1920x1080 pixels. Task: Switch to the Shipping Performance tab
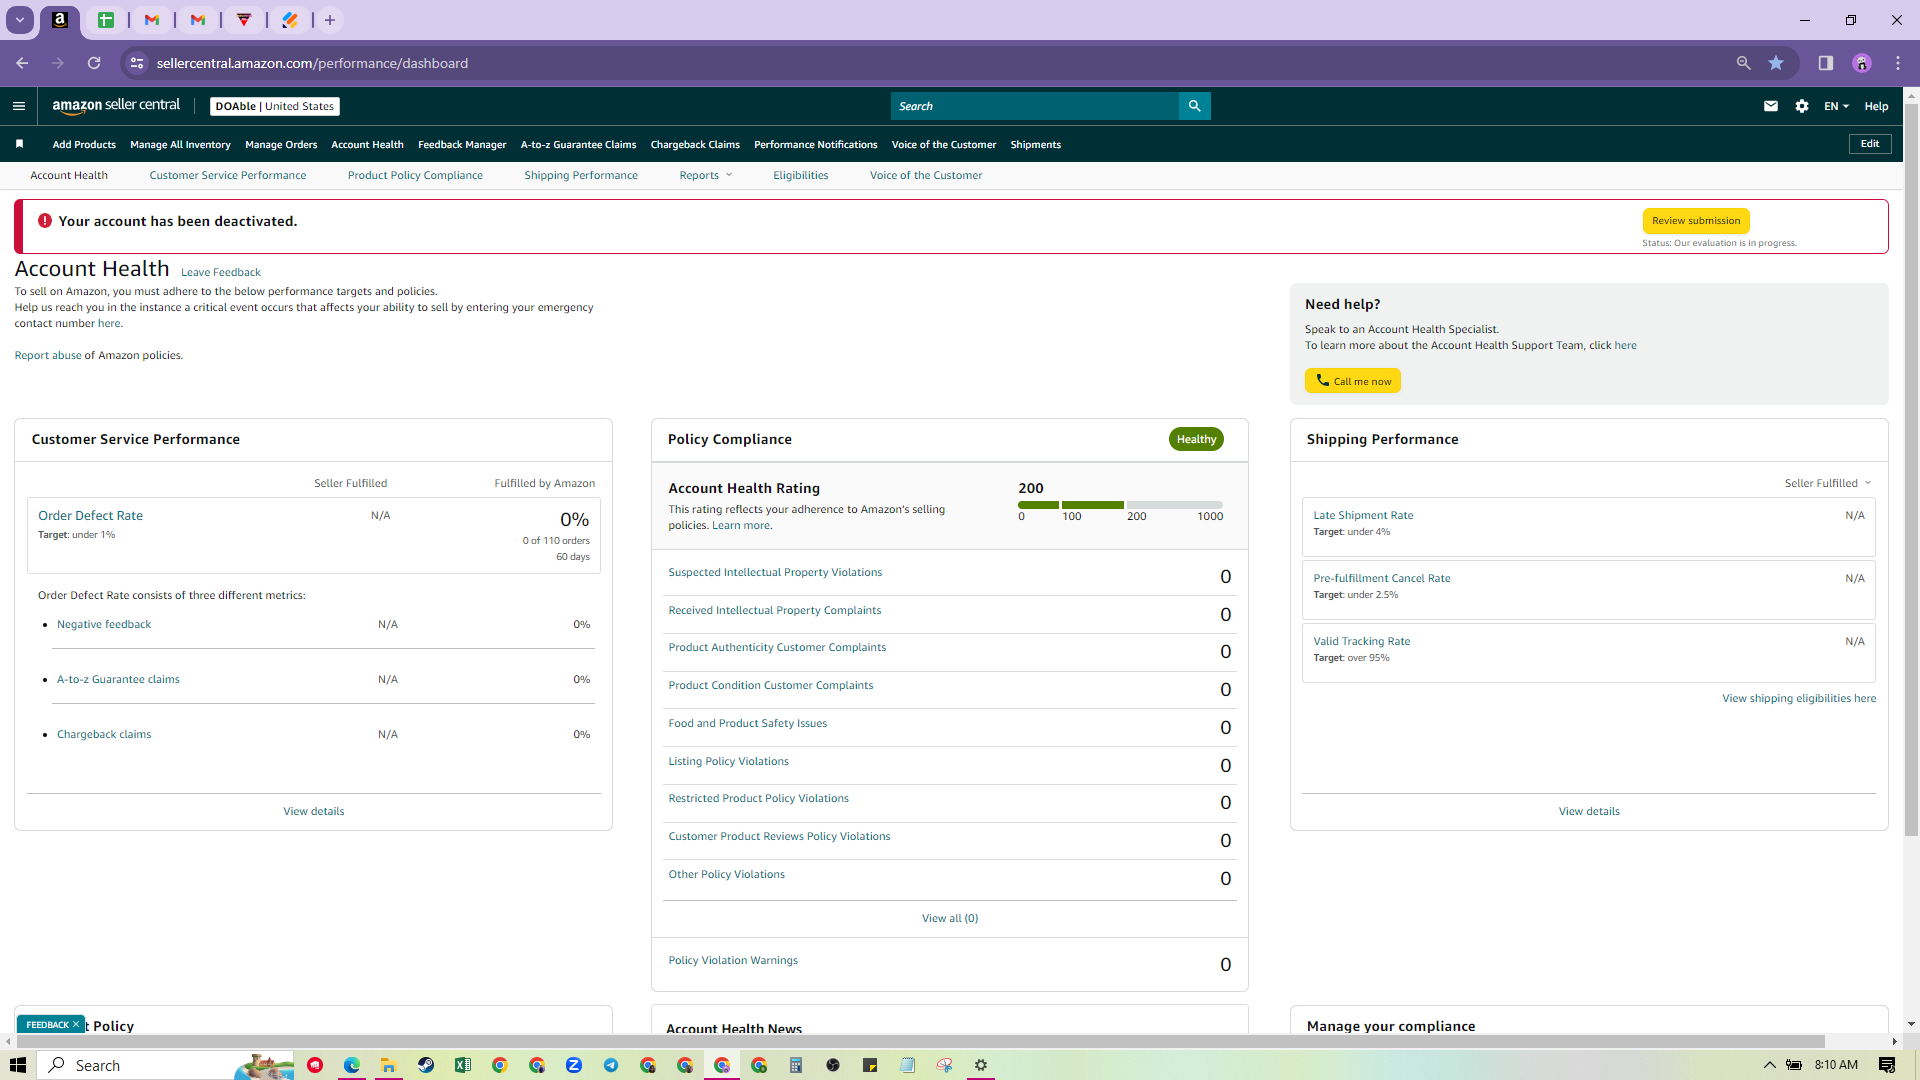click(x=581, y=175)
